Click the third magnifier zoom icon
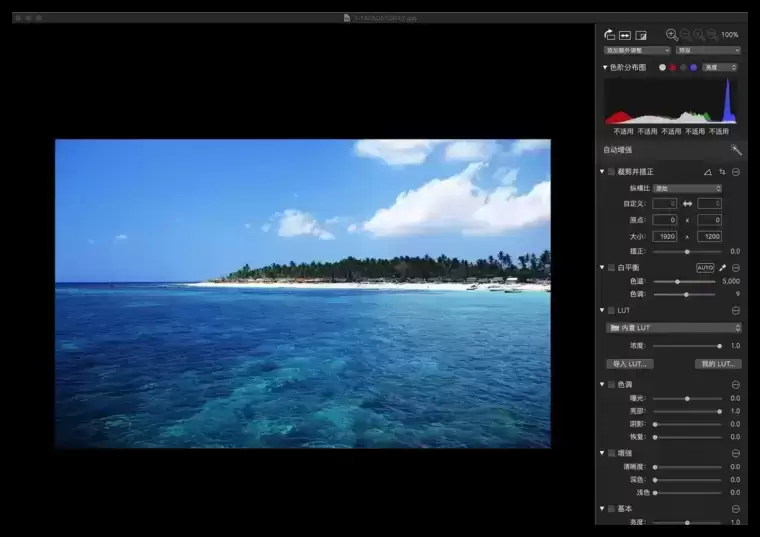Screen dimensions: 760x537 [x=698, y=35]
